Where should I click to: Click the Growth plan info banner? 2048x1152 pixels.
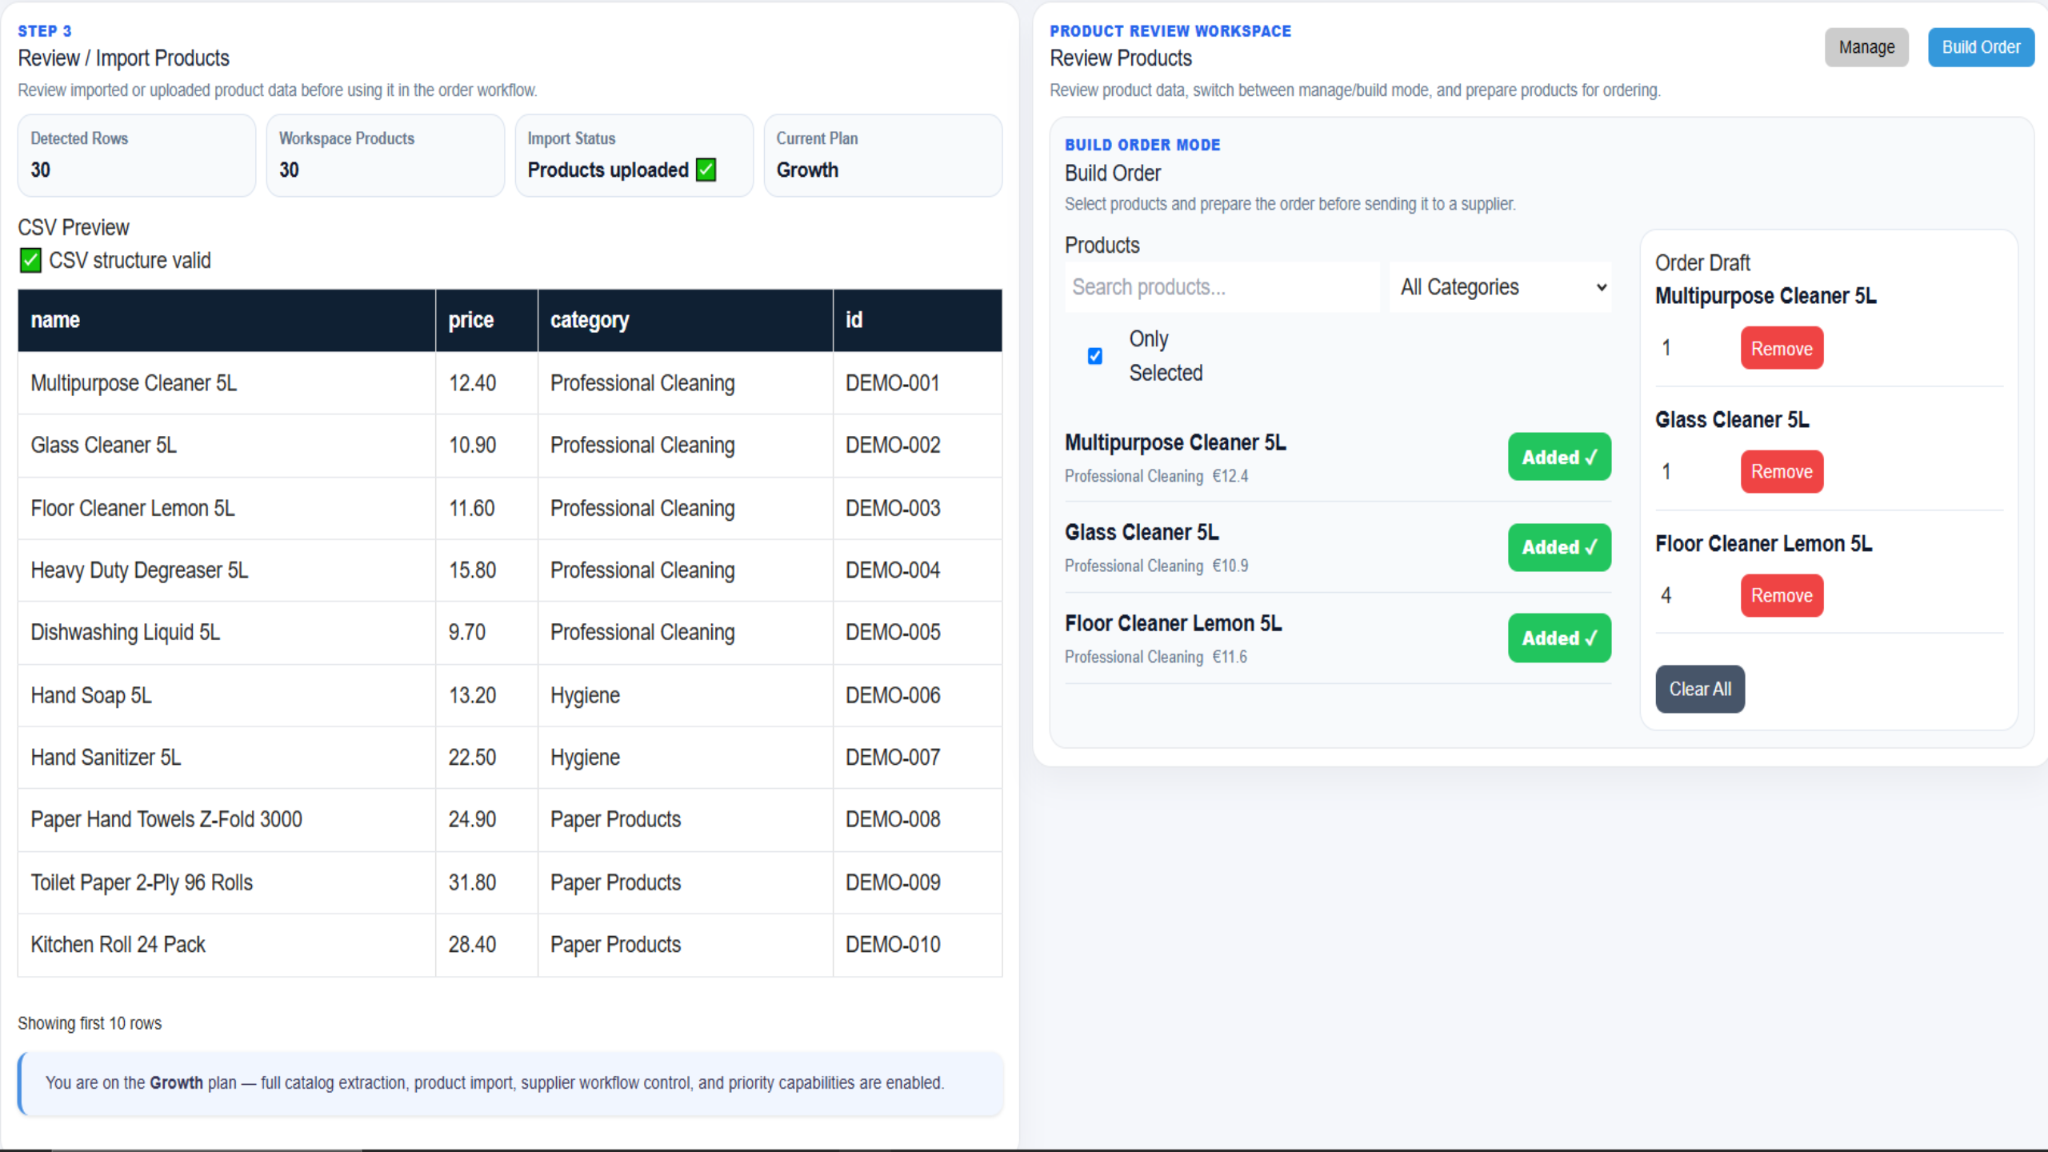pos(511,1083)
